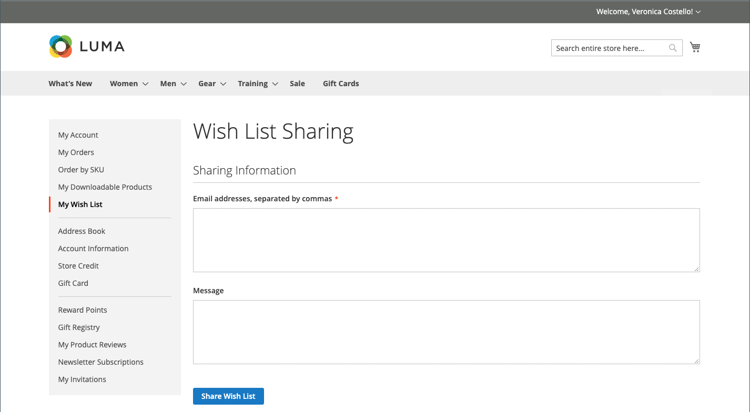Select the Newsletter Subscriptions link

click(100, 362)
